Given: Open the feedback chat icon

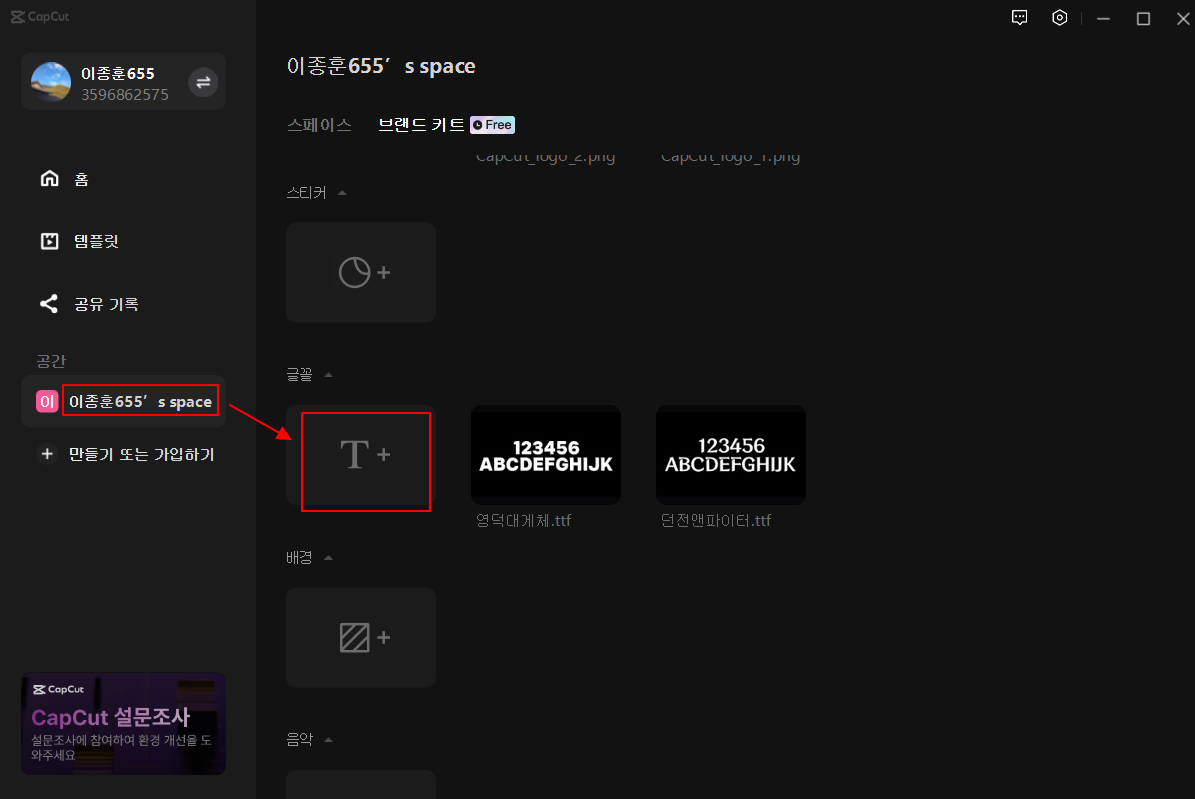Looking at the screenshot, I should [1019, 18].
